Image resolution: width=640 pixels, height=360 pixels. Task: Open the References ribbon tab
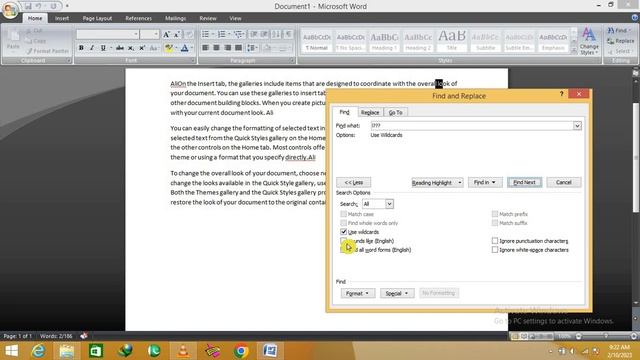click(138, 18)
